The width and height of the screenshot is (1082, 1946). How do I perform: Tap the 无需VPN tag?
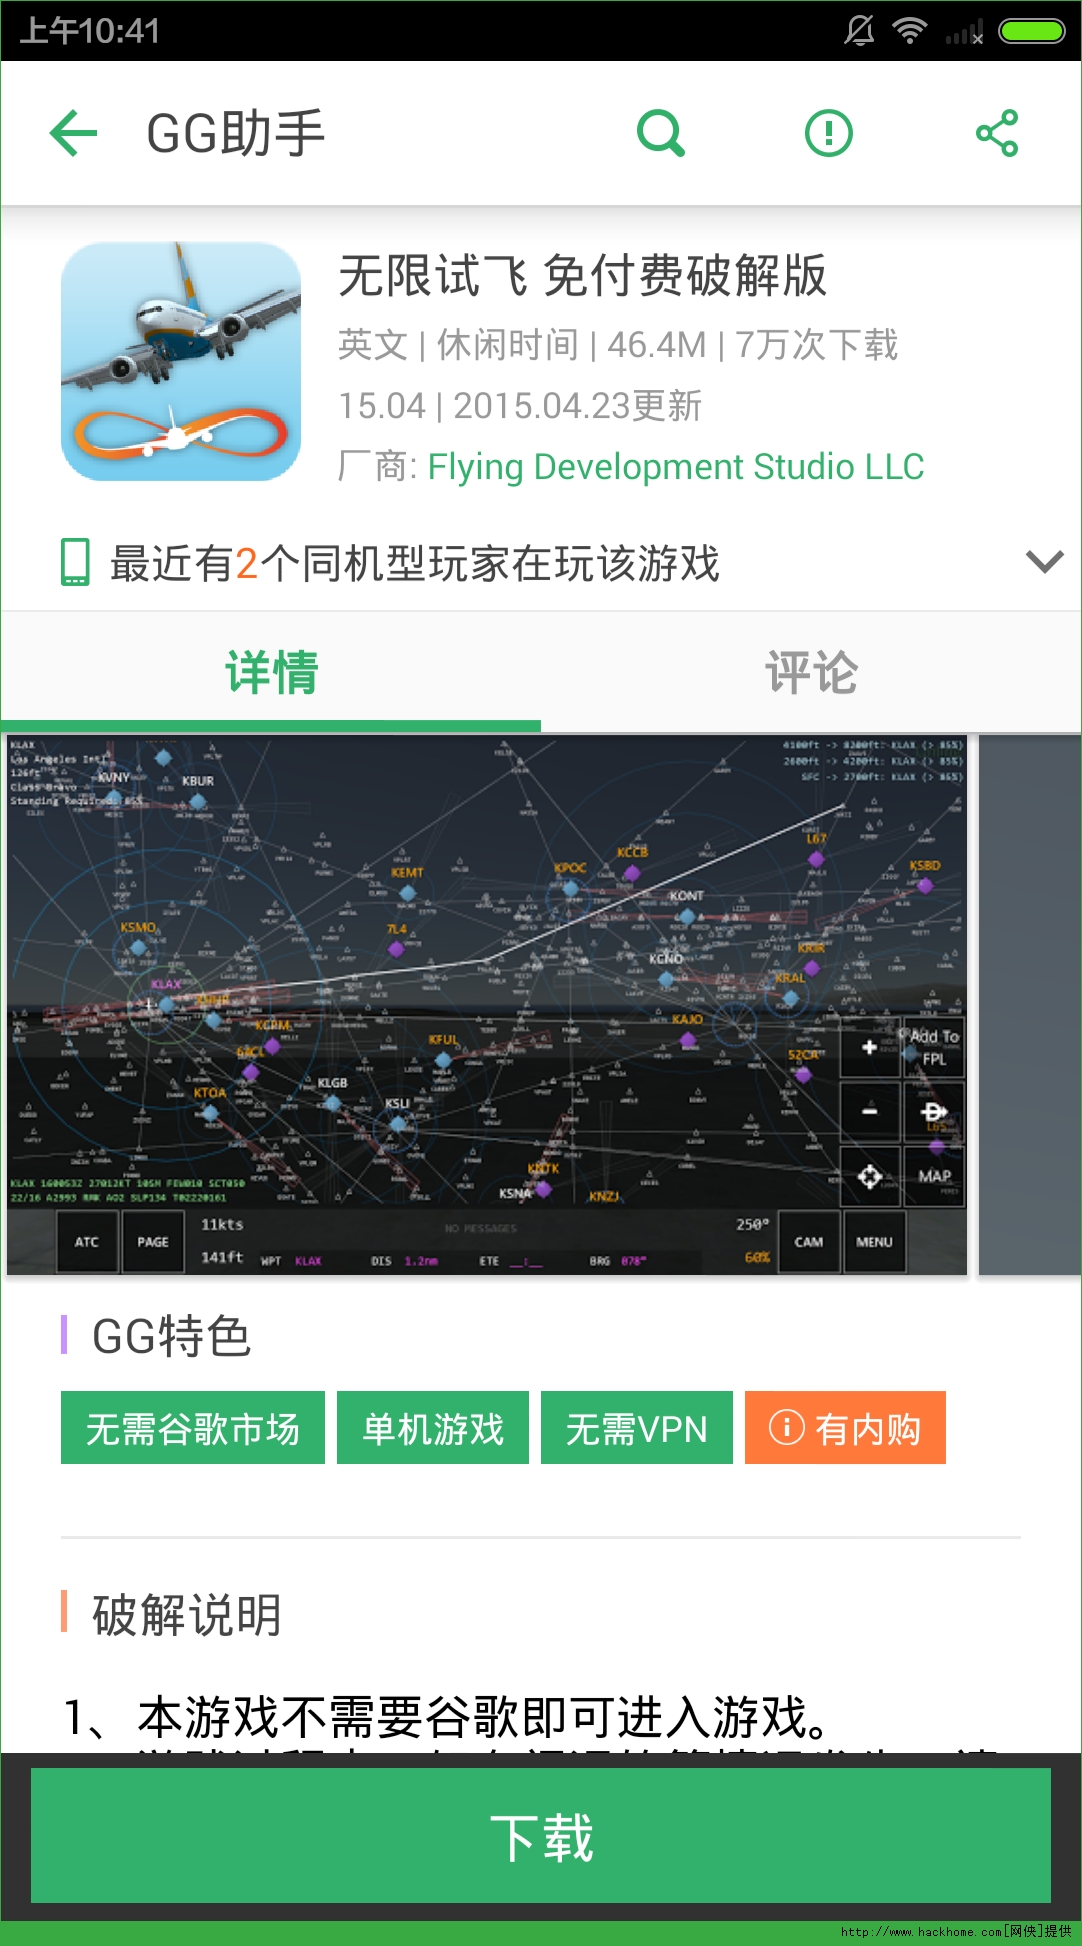[637, 1428]
